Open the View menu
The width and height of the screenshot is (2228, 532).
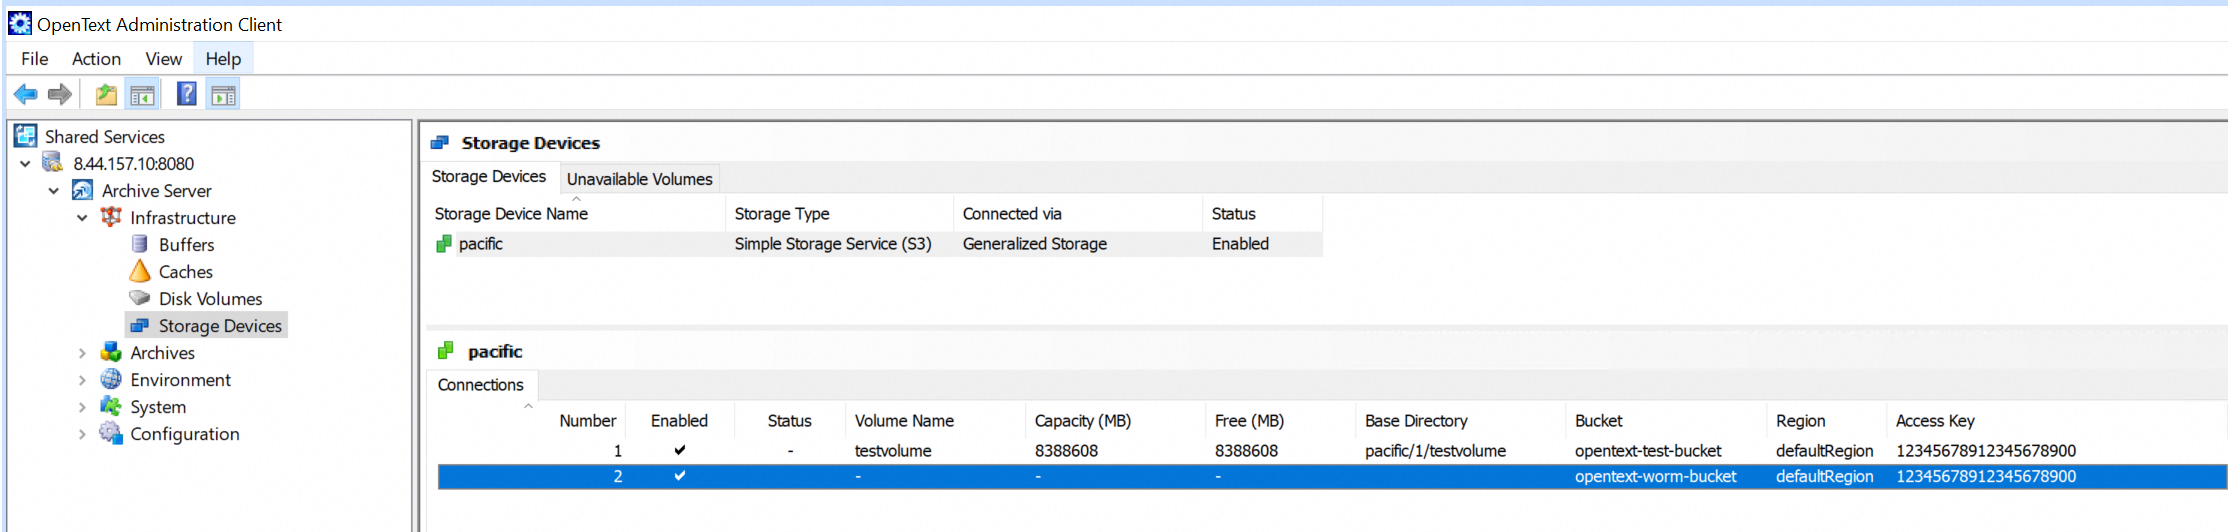163,59
